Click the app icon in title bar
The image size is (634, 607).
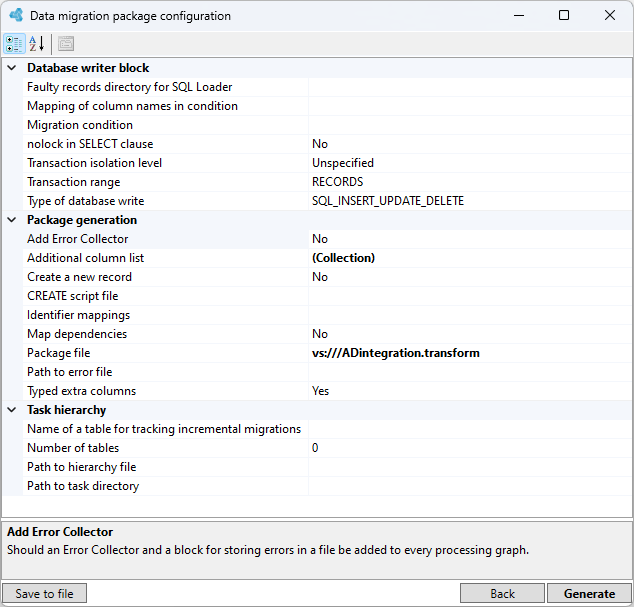(17, 15)
